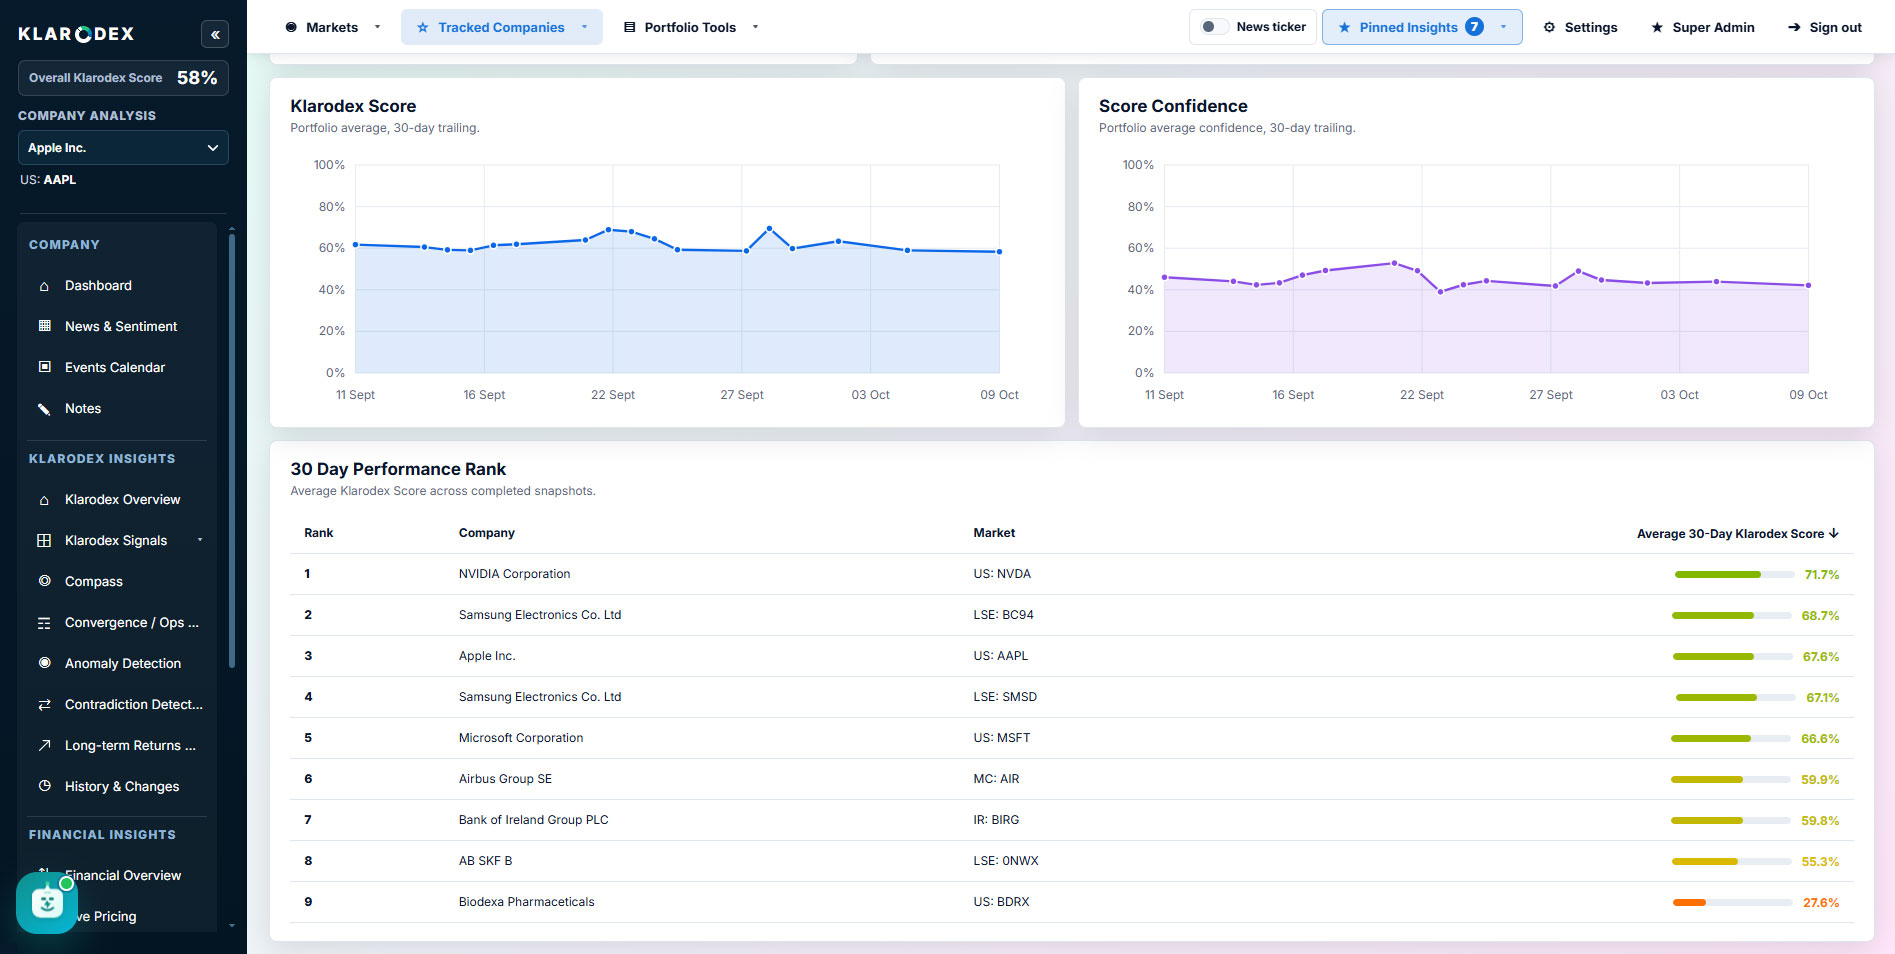Collapse the sidebar with the double-chevron button
This screenshot has width=1895, height=954.
(215, 34)
